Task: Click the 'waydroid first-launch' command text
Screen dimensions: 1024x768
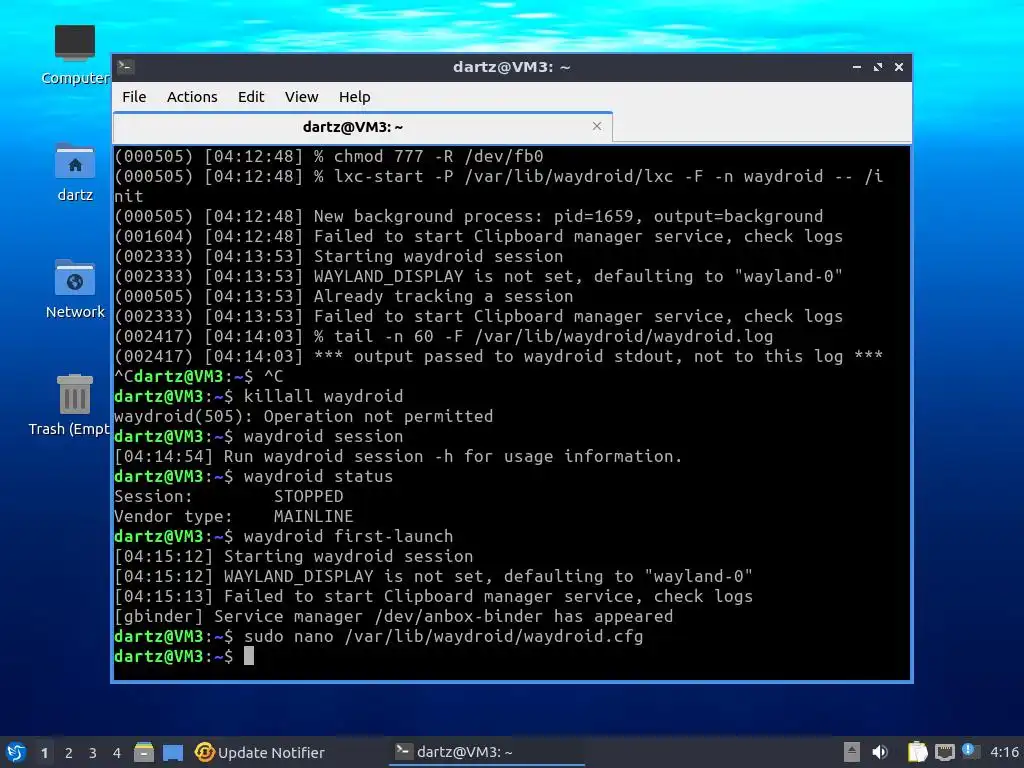Action: coord(348,536)
